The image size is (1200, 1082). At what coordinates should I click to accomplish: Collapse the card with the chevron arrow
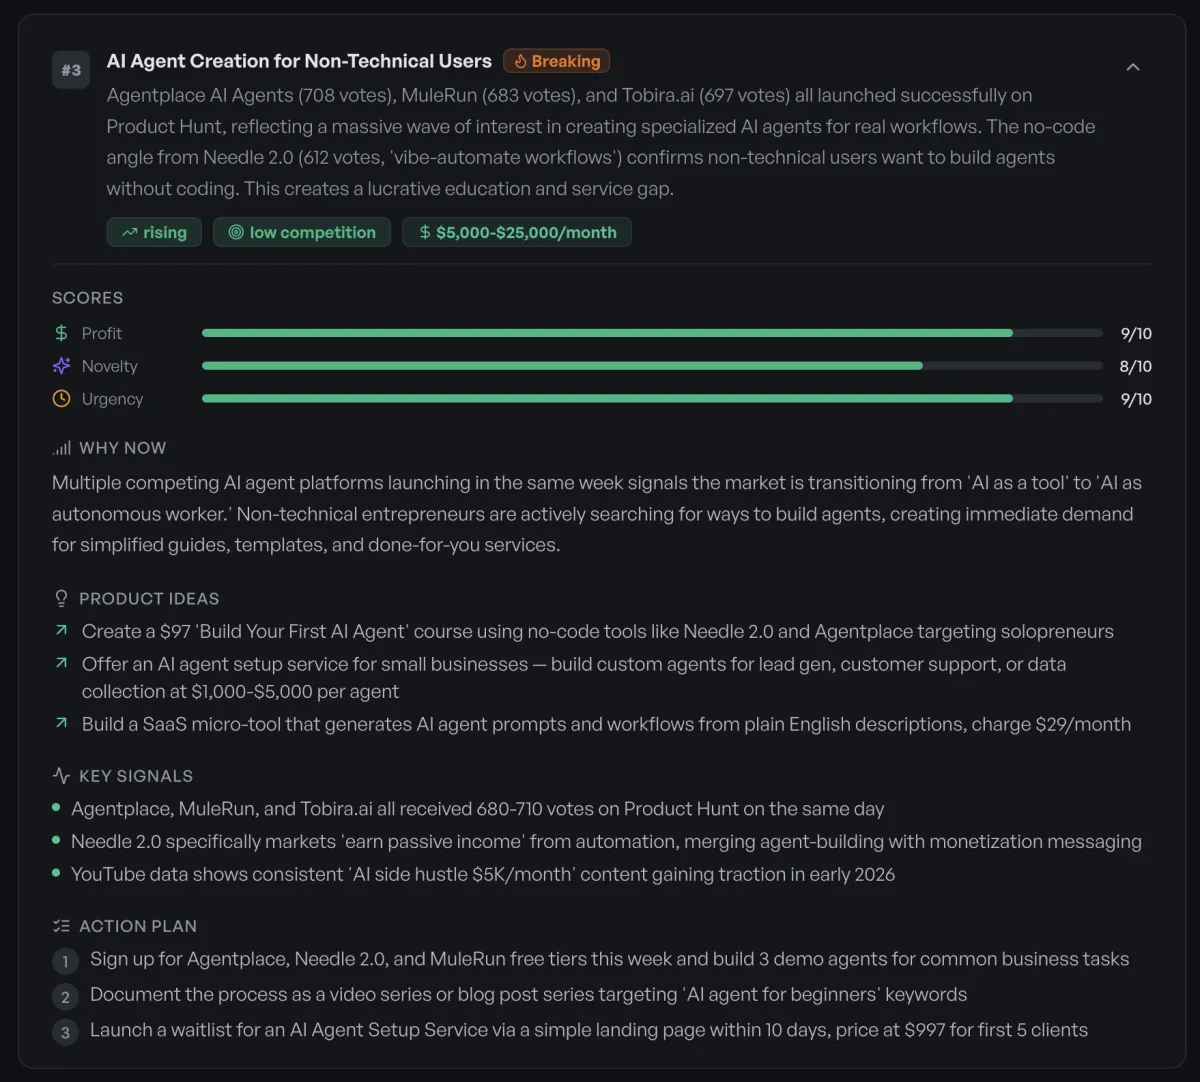(x=1133, y=67)
